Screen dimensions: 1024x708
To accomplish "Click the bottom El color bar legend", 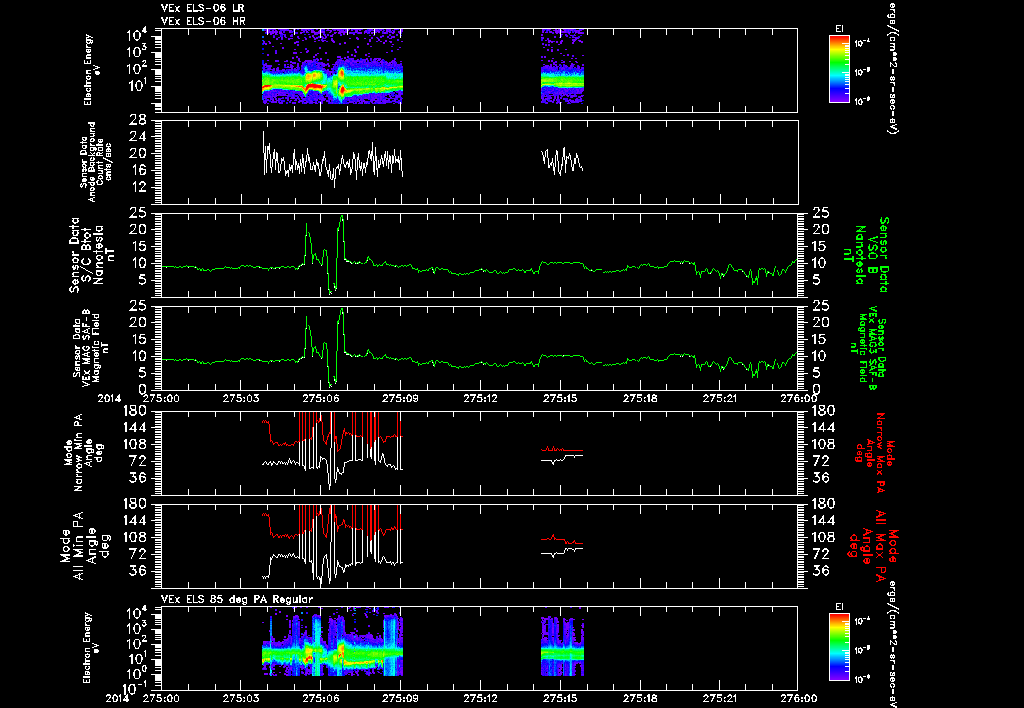I will tap(839, 647).
